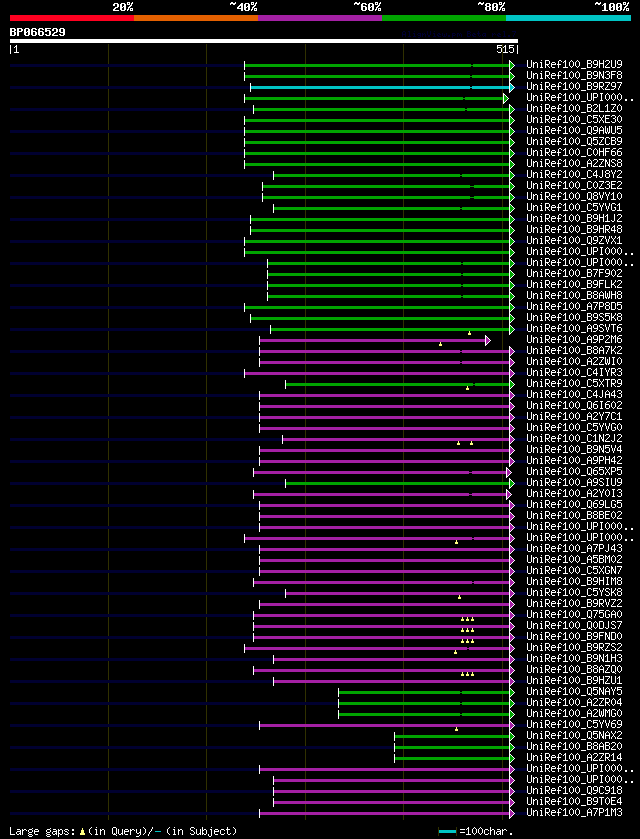Pick subject UniRef100_Q6I602
Screen dimensions: 640x839
[574, 407]
